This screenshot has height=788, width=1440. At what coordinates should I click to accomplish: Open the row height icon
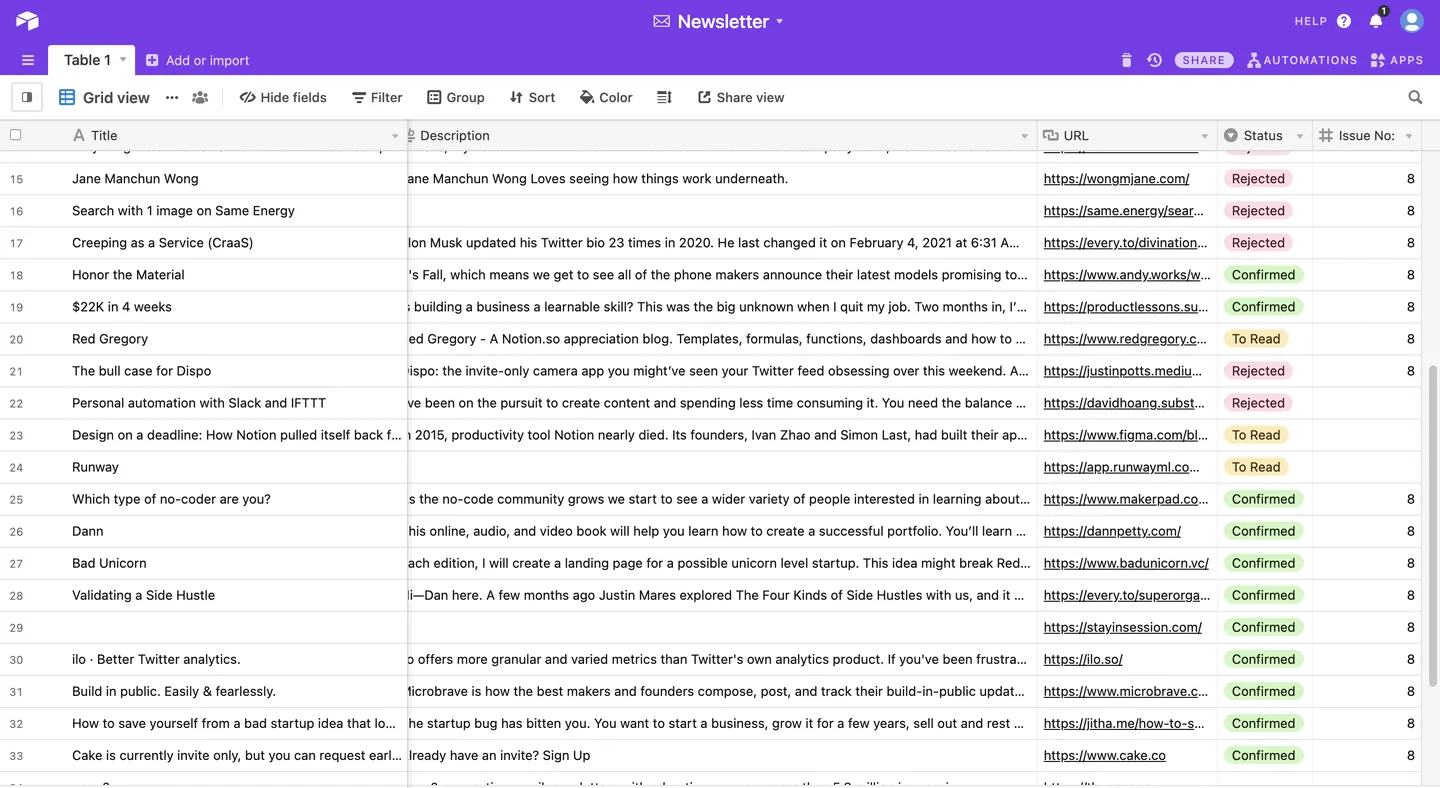tap(664, 97)
